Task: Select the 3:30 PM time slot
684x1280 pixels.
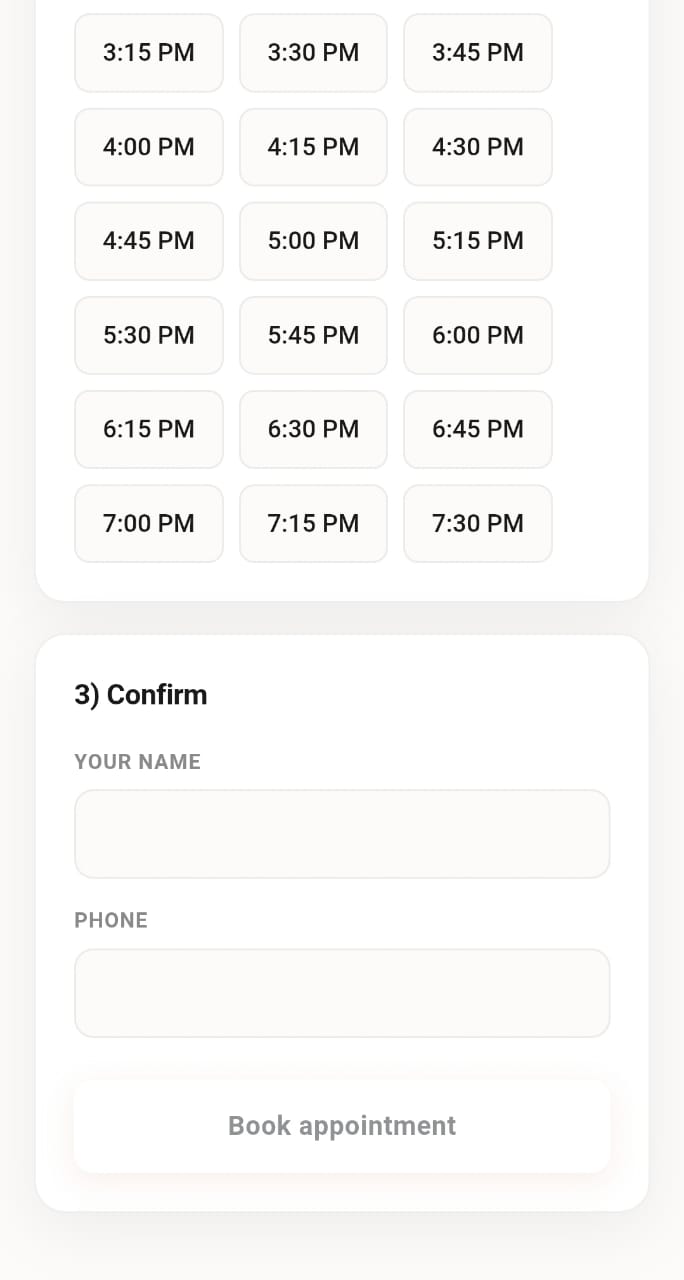Action: [x=313, y=52]
